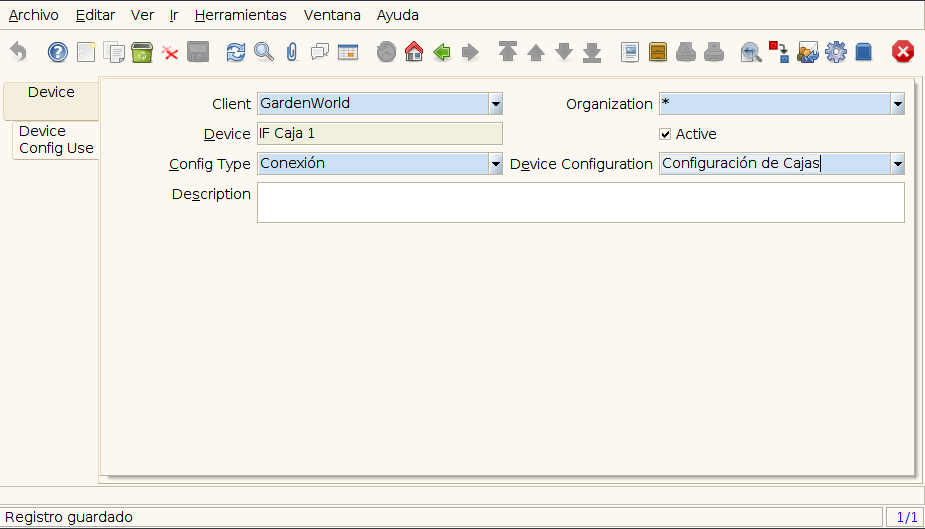Click the Device name field IF Caja 1
This screenshot has width=925, height=529.
tap(380, 134)
